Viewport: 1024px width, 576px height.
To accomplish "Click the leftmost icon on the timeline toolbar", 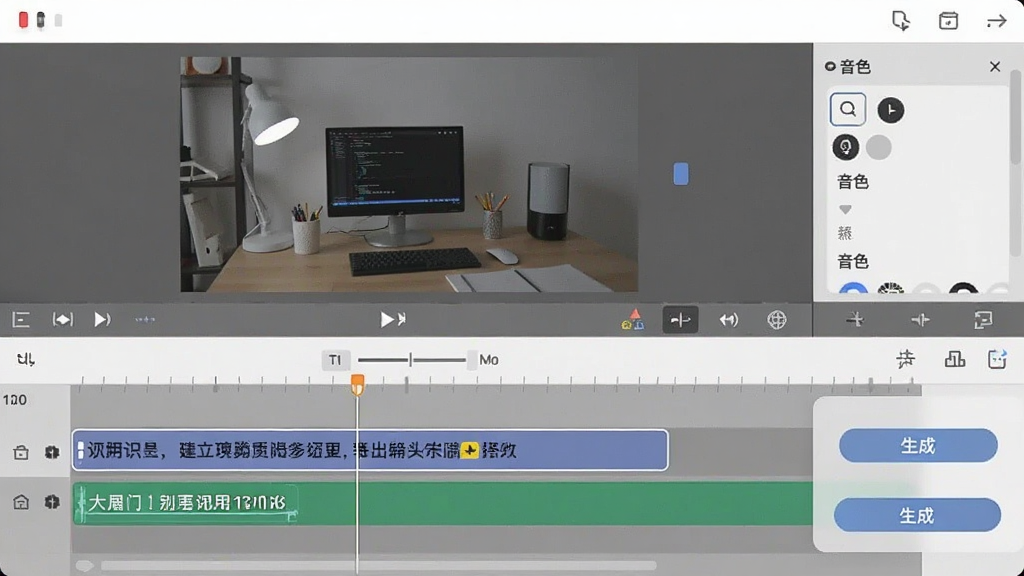I will point(25,359).
